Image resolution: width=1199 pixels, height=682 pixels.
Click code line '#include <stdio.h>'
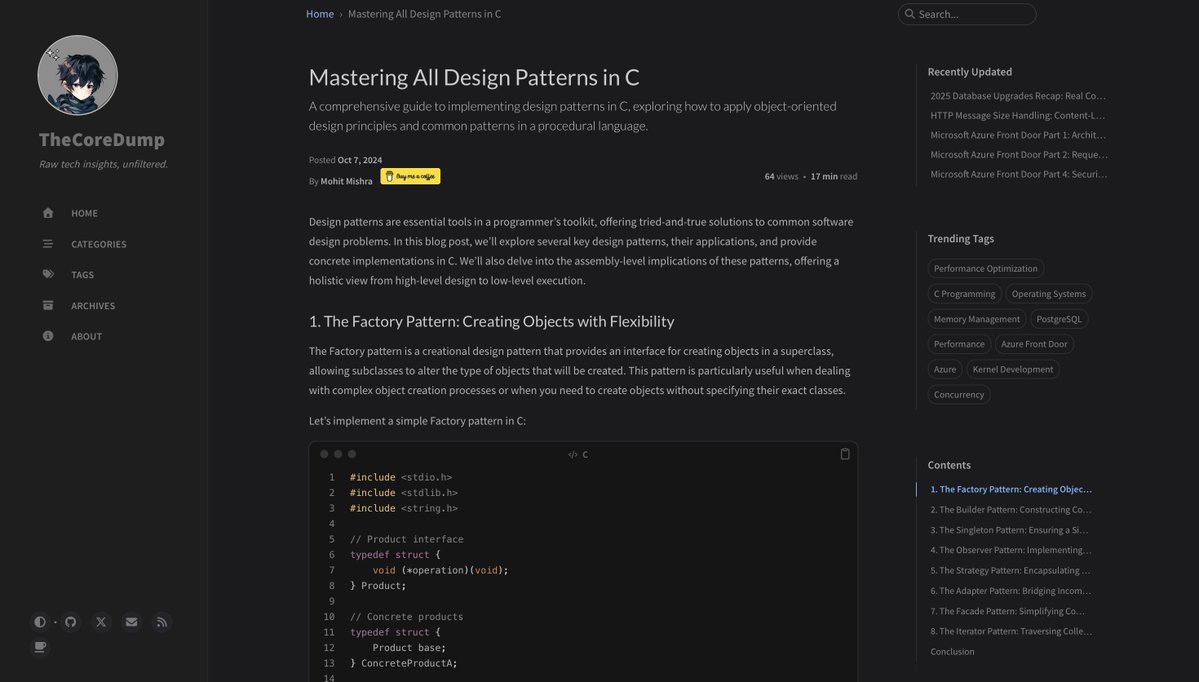click(x=401, y=477)
